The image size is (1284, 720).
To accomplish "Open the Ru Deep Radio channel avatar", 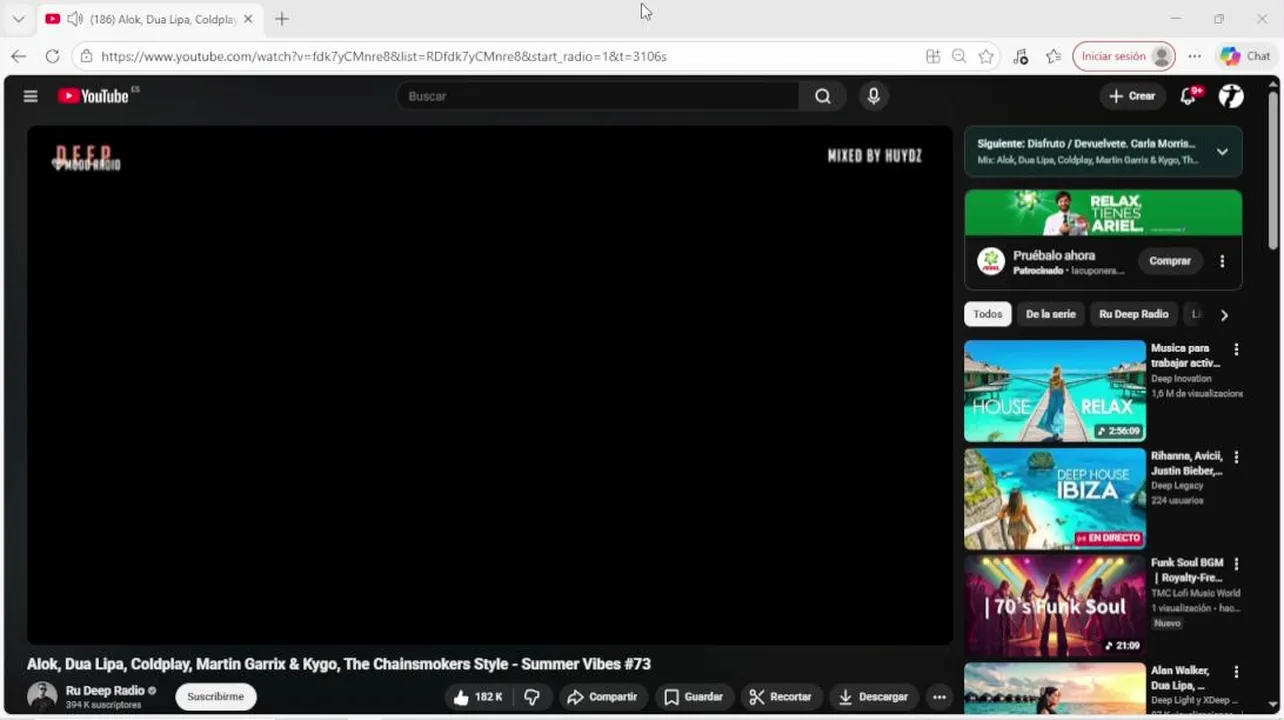I will tap(42, 696).
